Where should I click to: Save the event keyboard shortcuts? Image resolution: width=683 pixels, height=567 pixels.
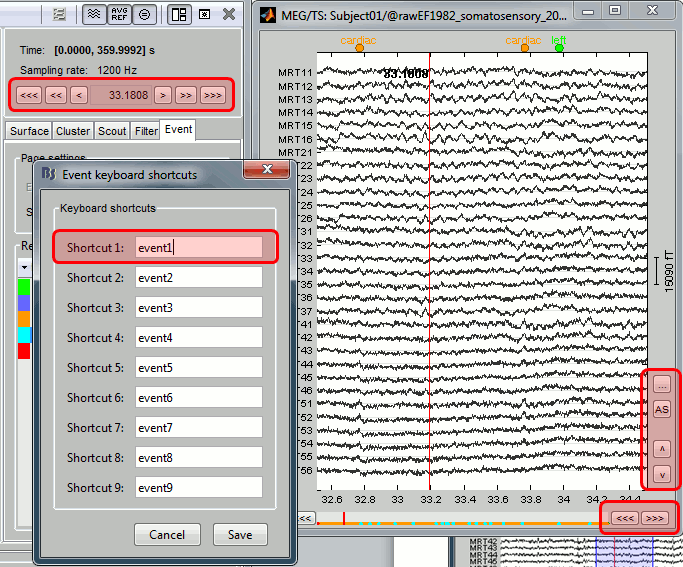(x=239, y=535)
